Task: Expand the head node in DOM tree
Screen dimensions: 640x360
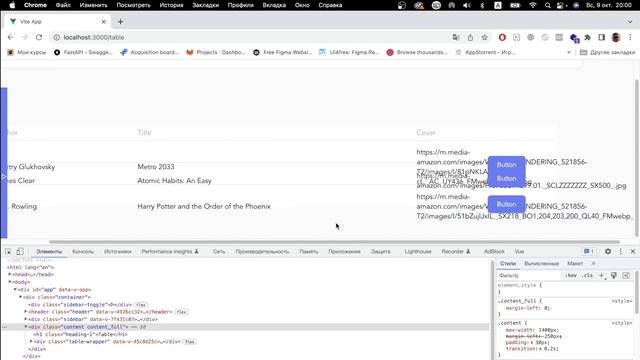Action: pos(10,275)
